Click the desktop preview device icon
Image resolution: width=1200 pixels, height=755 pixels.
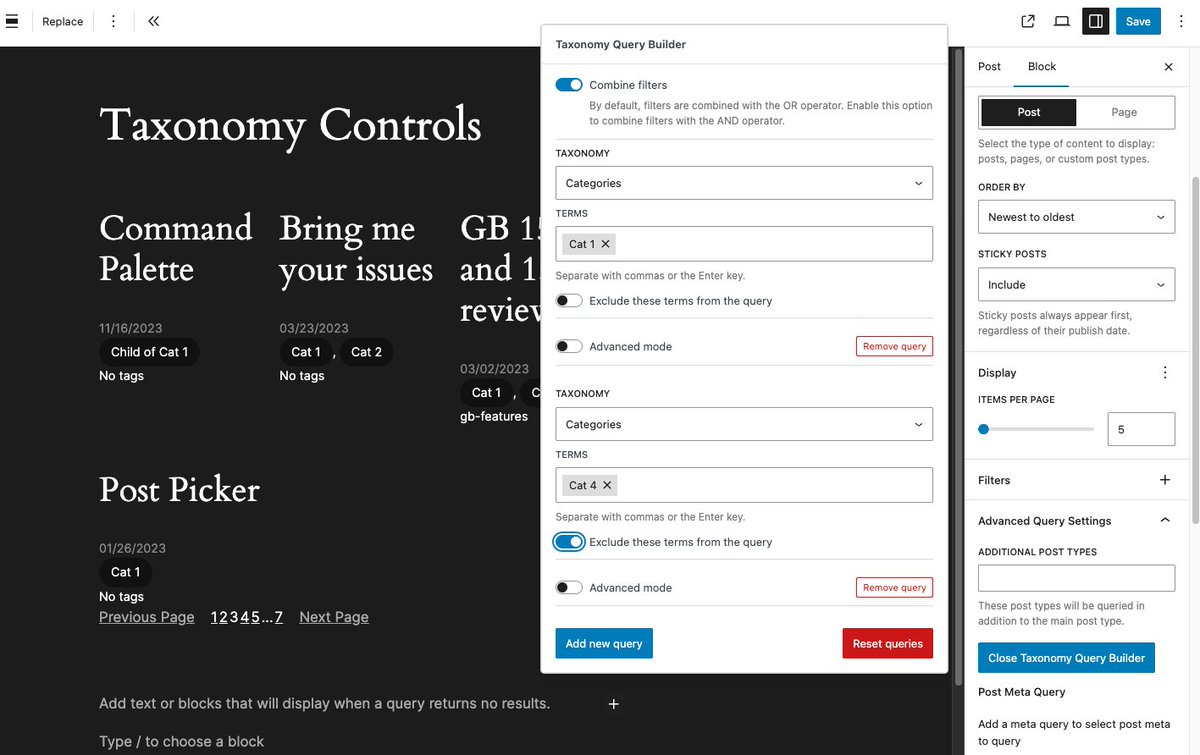click(x=1062, y=21)
